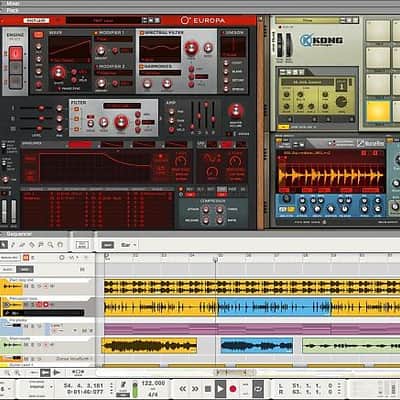Click the rewind button in transport
This screenshot has width=400, height=400.
click(x=183, y=389)
